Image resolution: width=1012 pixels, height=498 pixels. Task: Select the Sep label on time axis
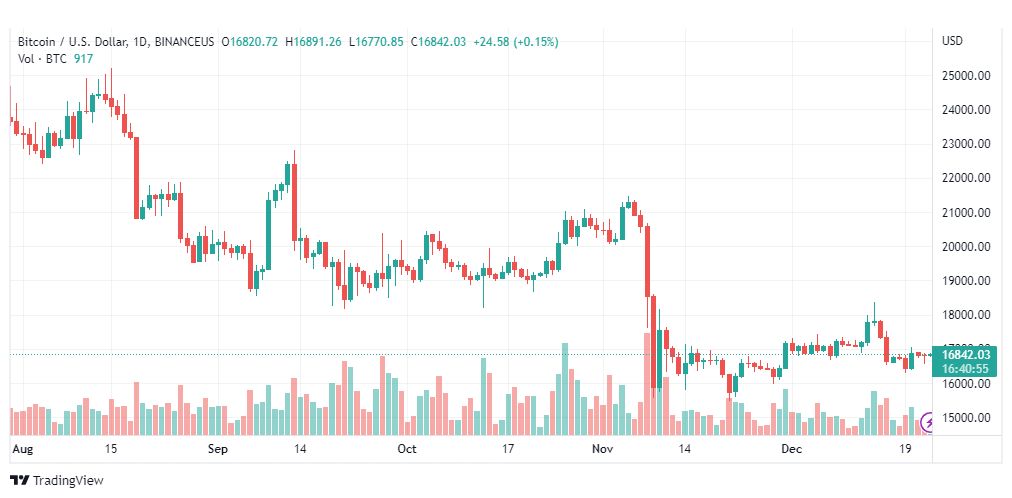pos(217,449)
